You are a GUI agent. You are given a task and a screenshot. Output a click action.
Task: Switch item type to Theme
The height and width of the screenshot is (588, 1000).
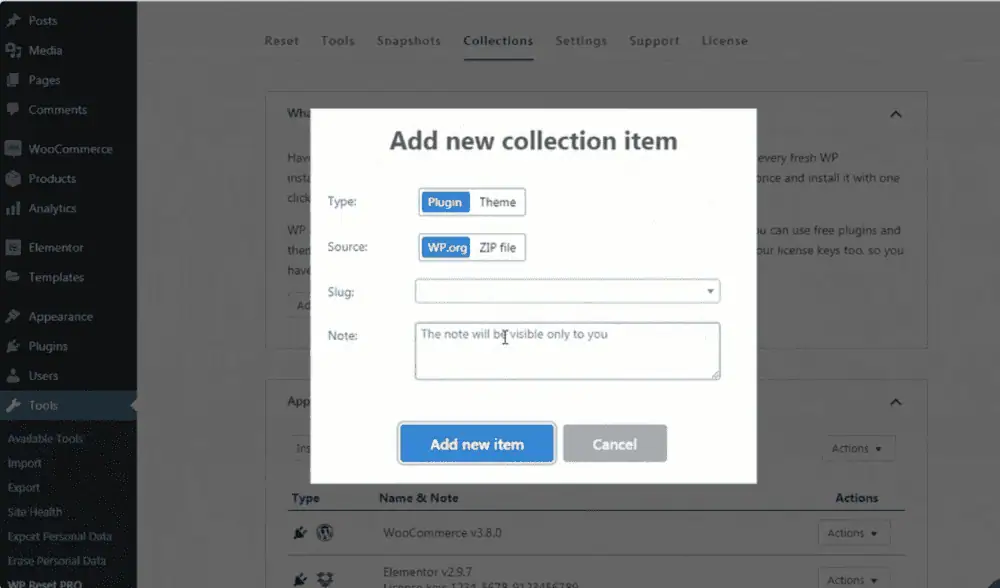(497, 202)
